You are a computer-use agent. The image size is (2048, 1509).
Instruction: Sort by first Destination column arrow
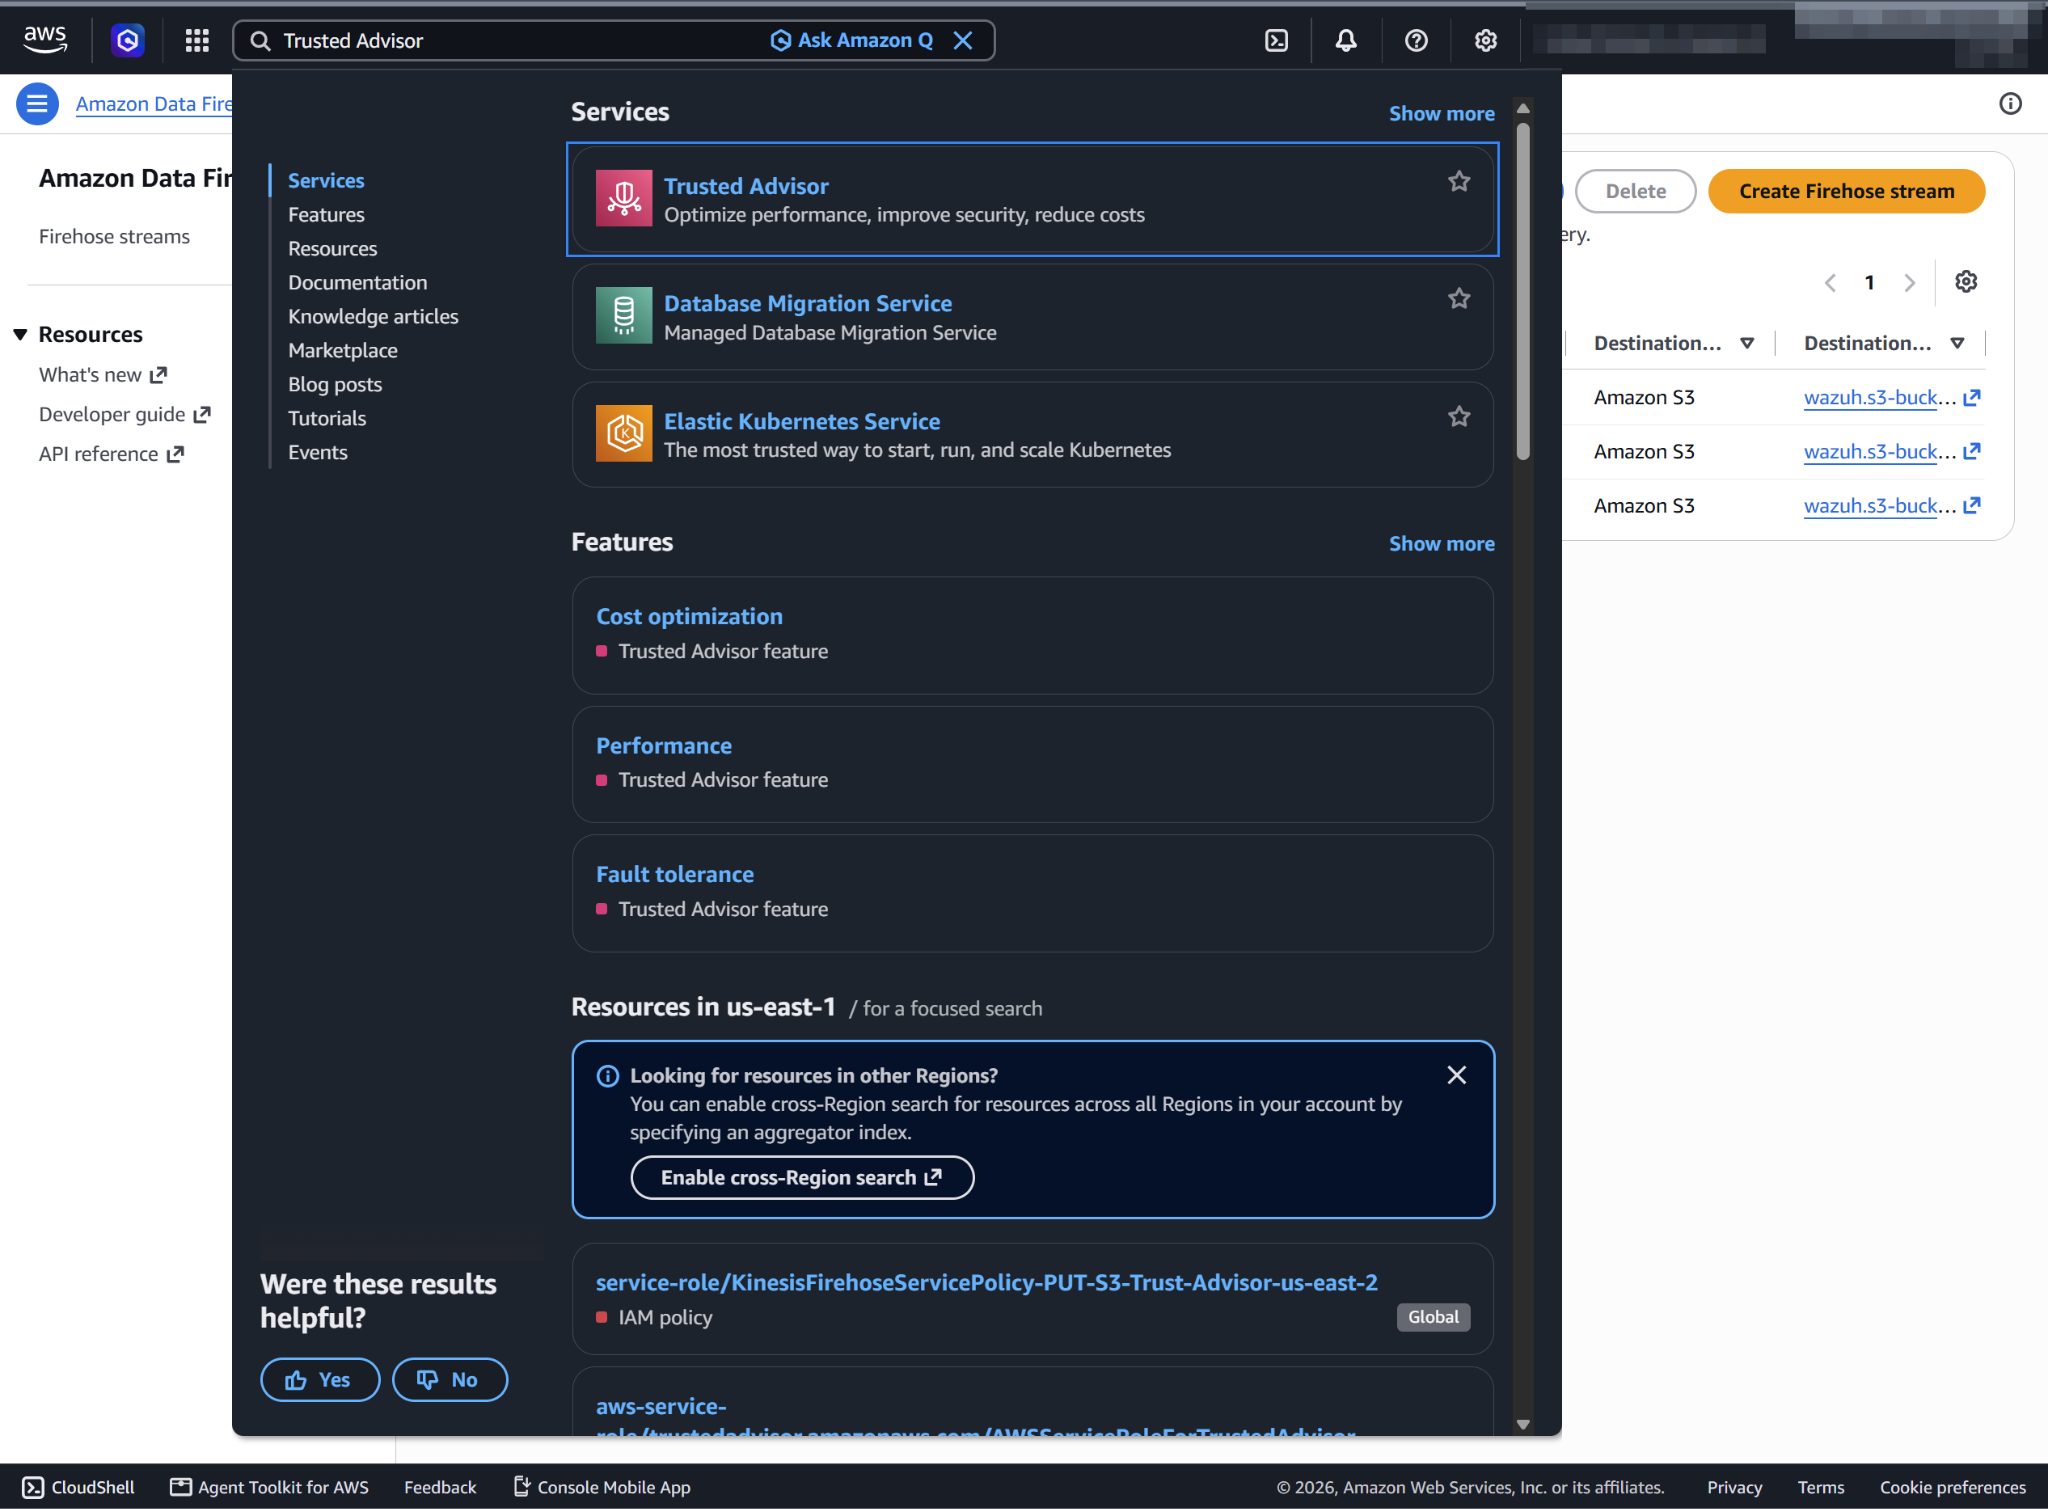[x=1747, y=343]
